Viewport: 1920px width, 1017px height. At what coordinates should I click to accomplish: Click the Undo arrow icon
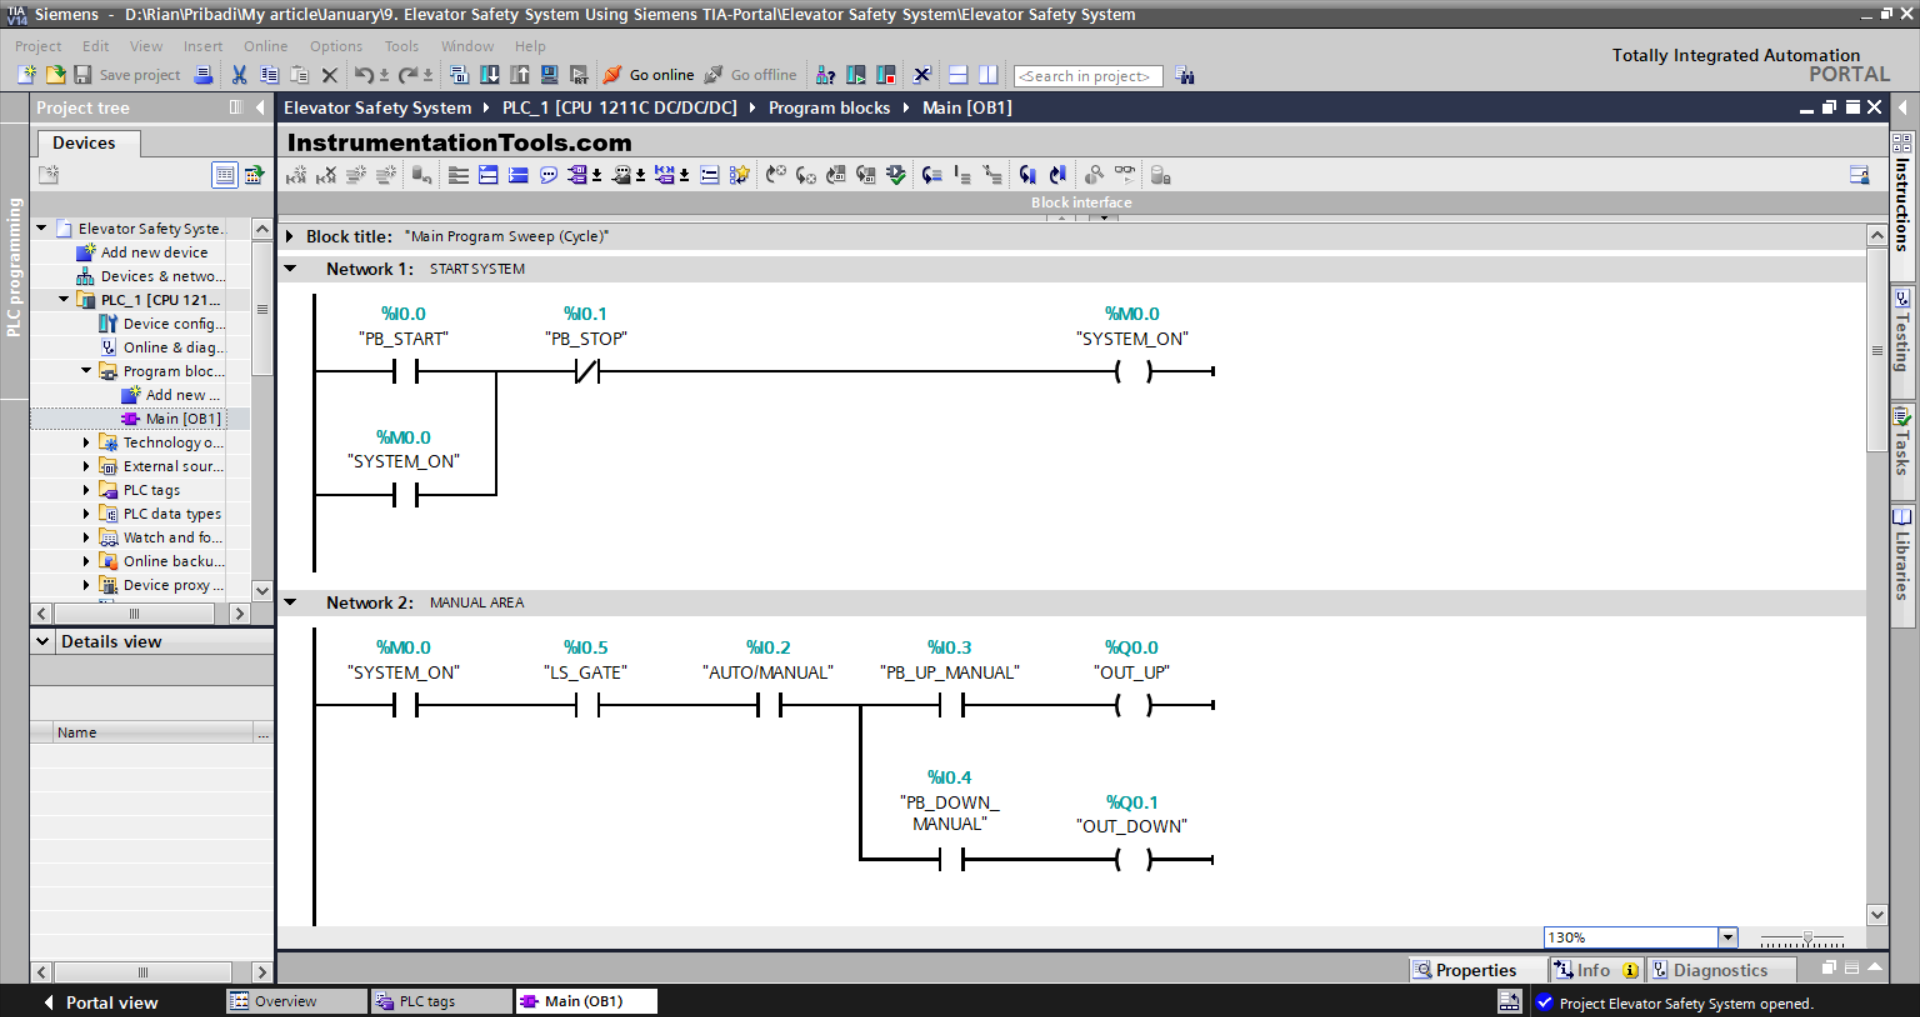363,75
